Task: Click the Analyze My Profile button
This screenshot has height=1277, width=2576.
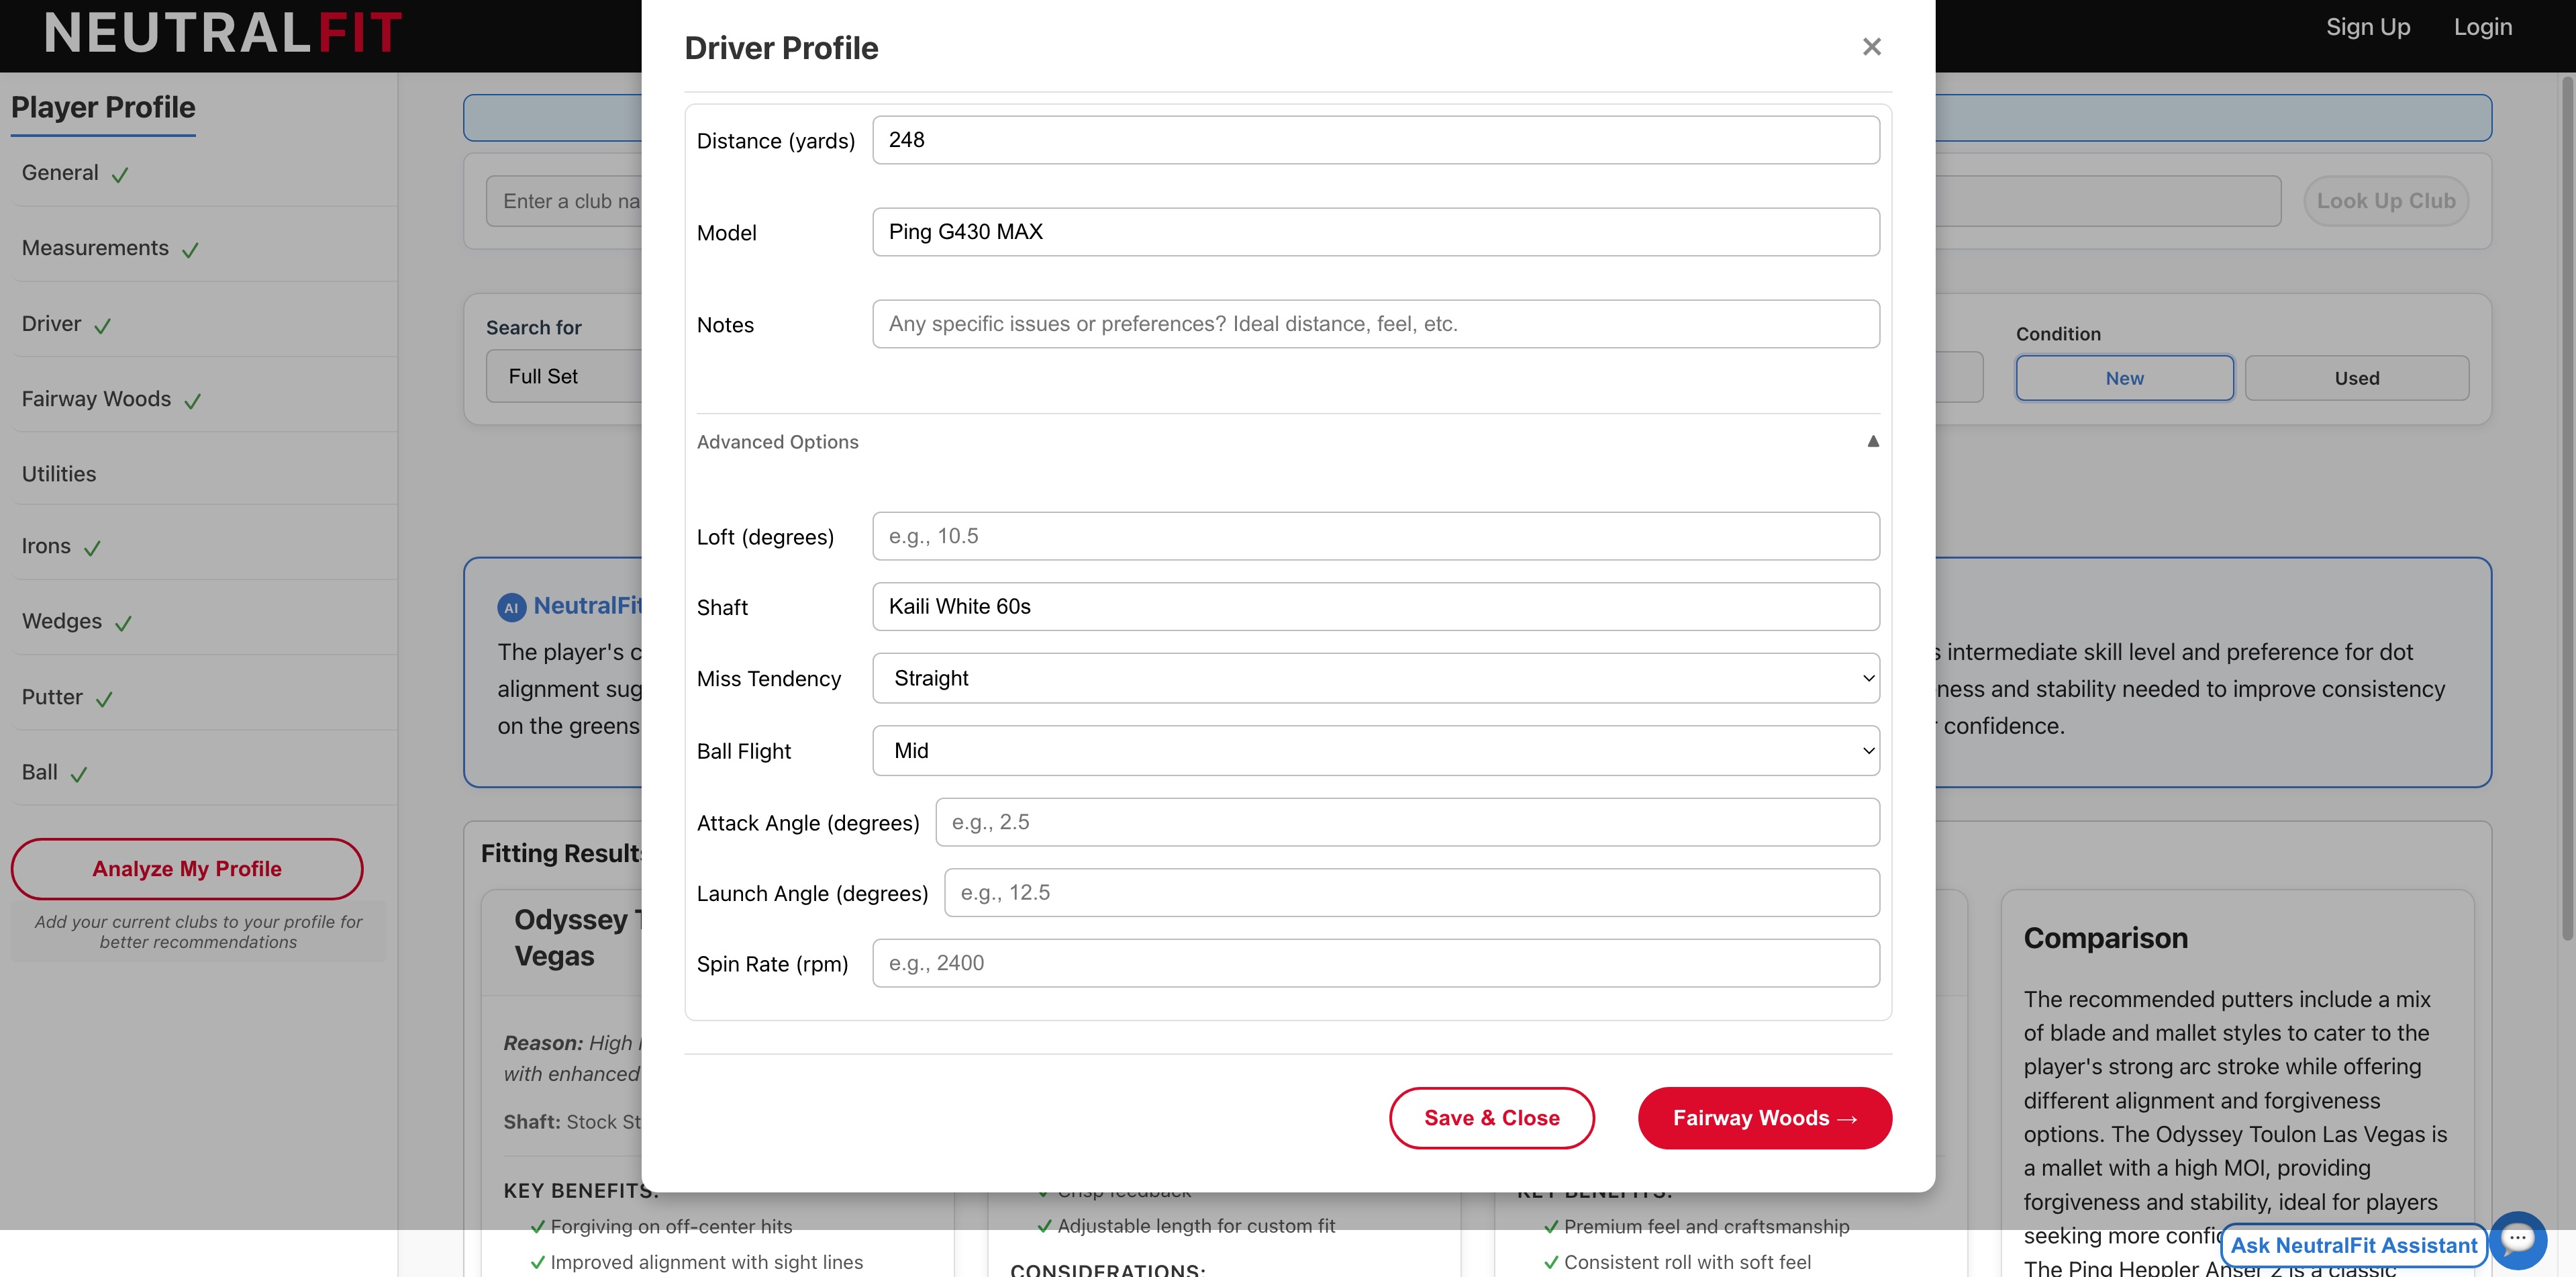Action: point(187,868)
